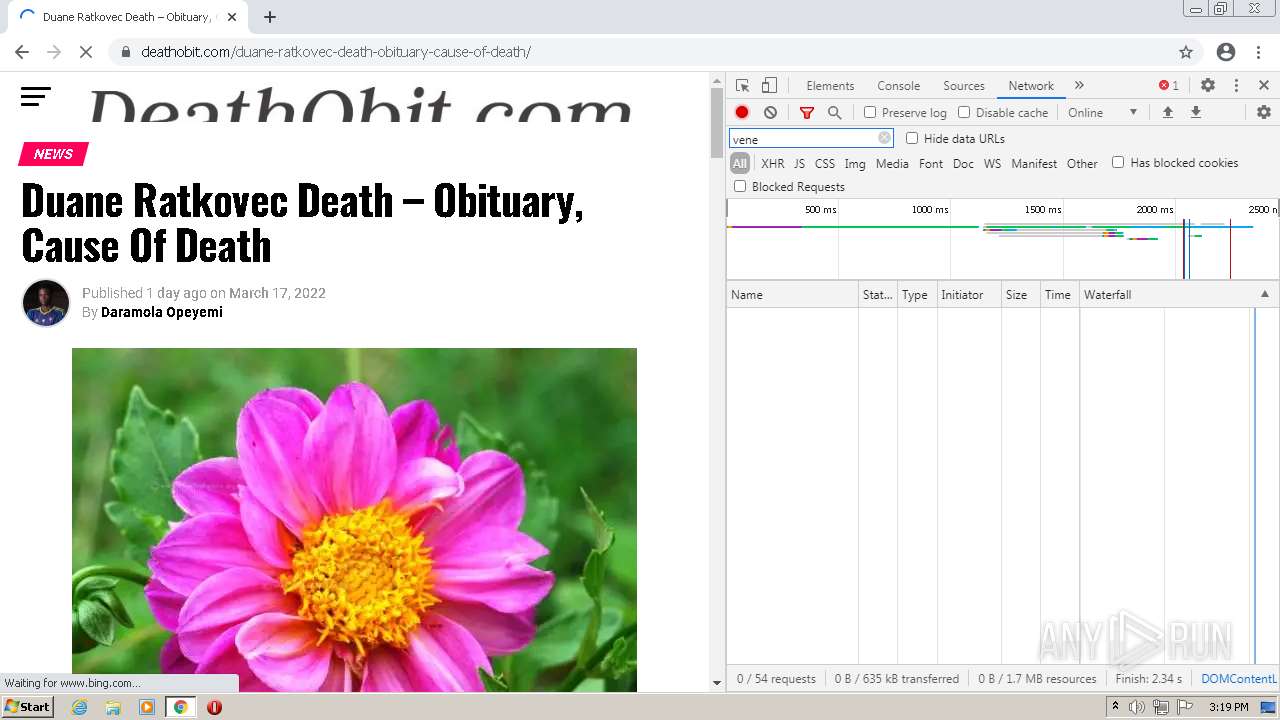Open the Online throttling dropdown
This screenshot has width=1280, height=720.
click(x=1103, y=113)
